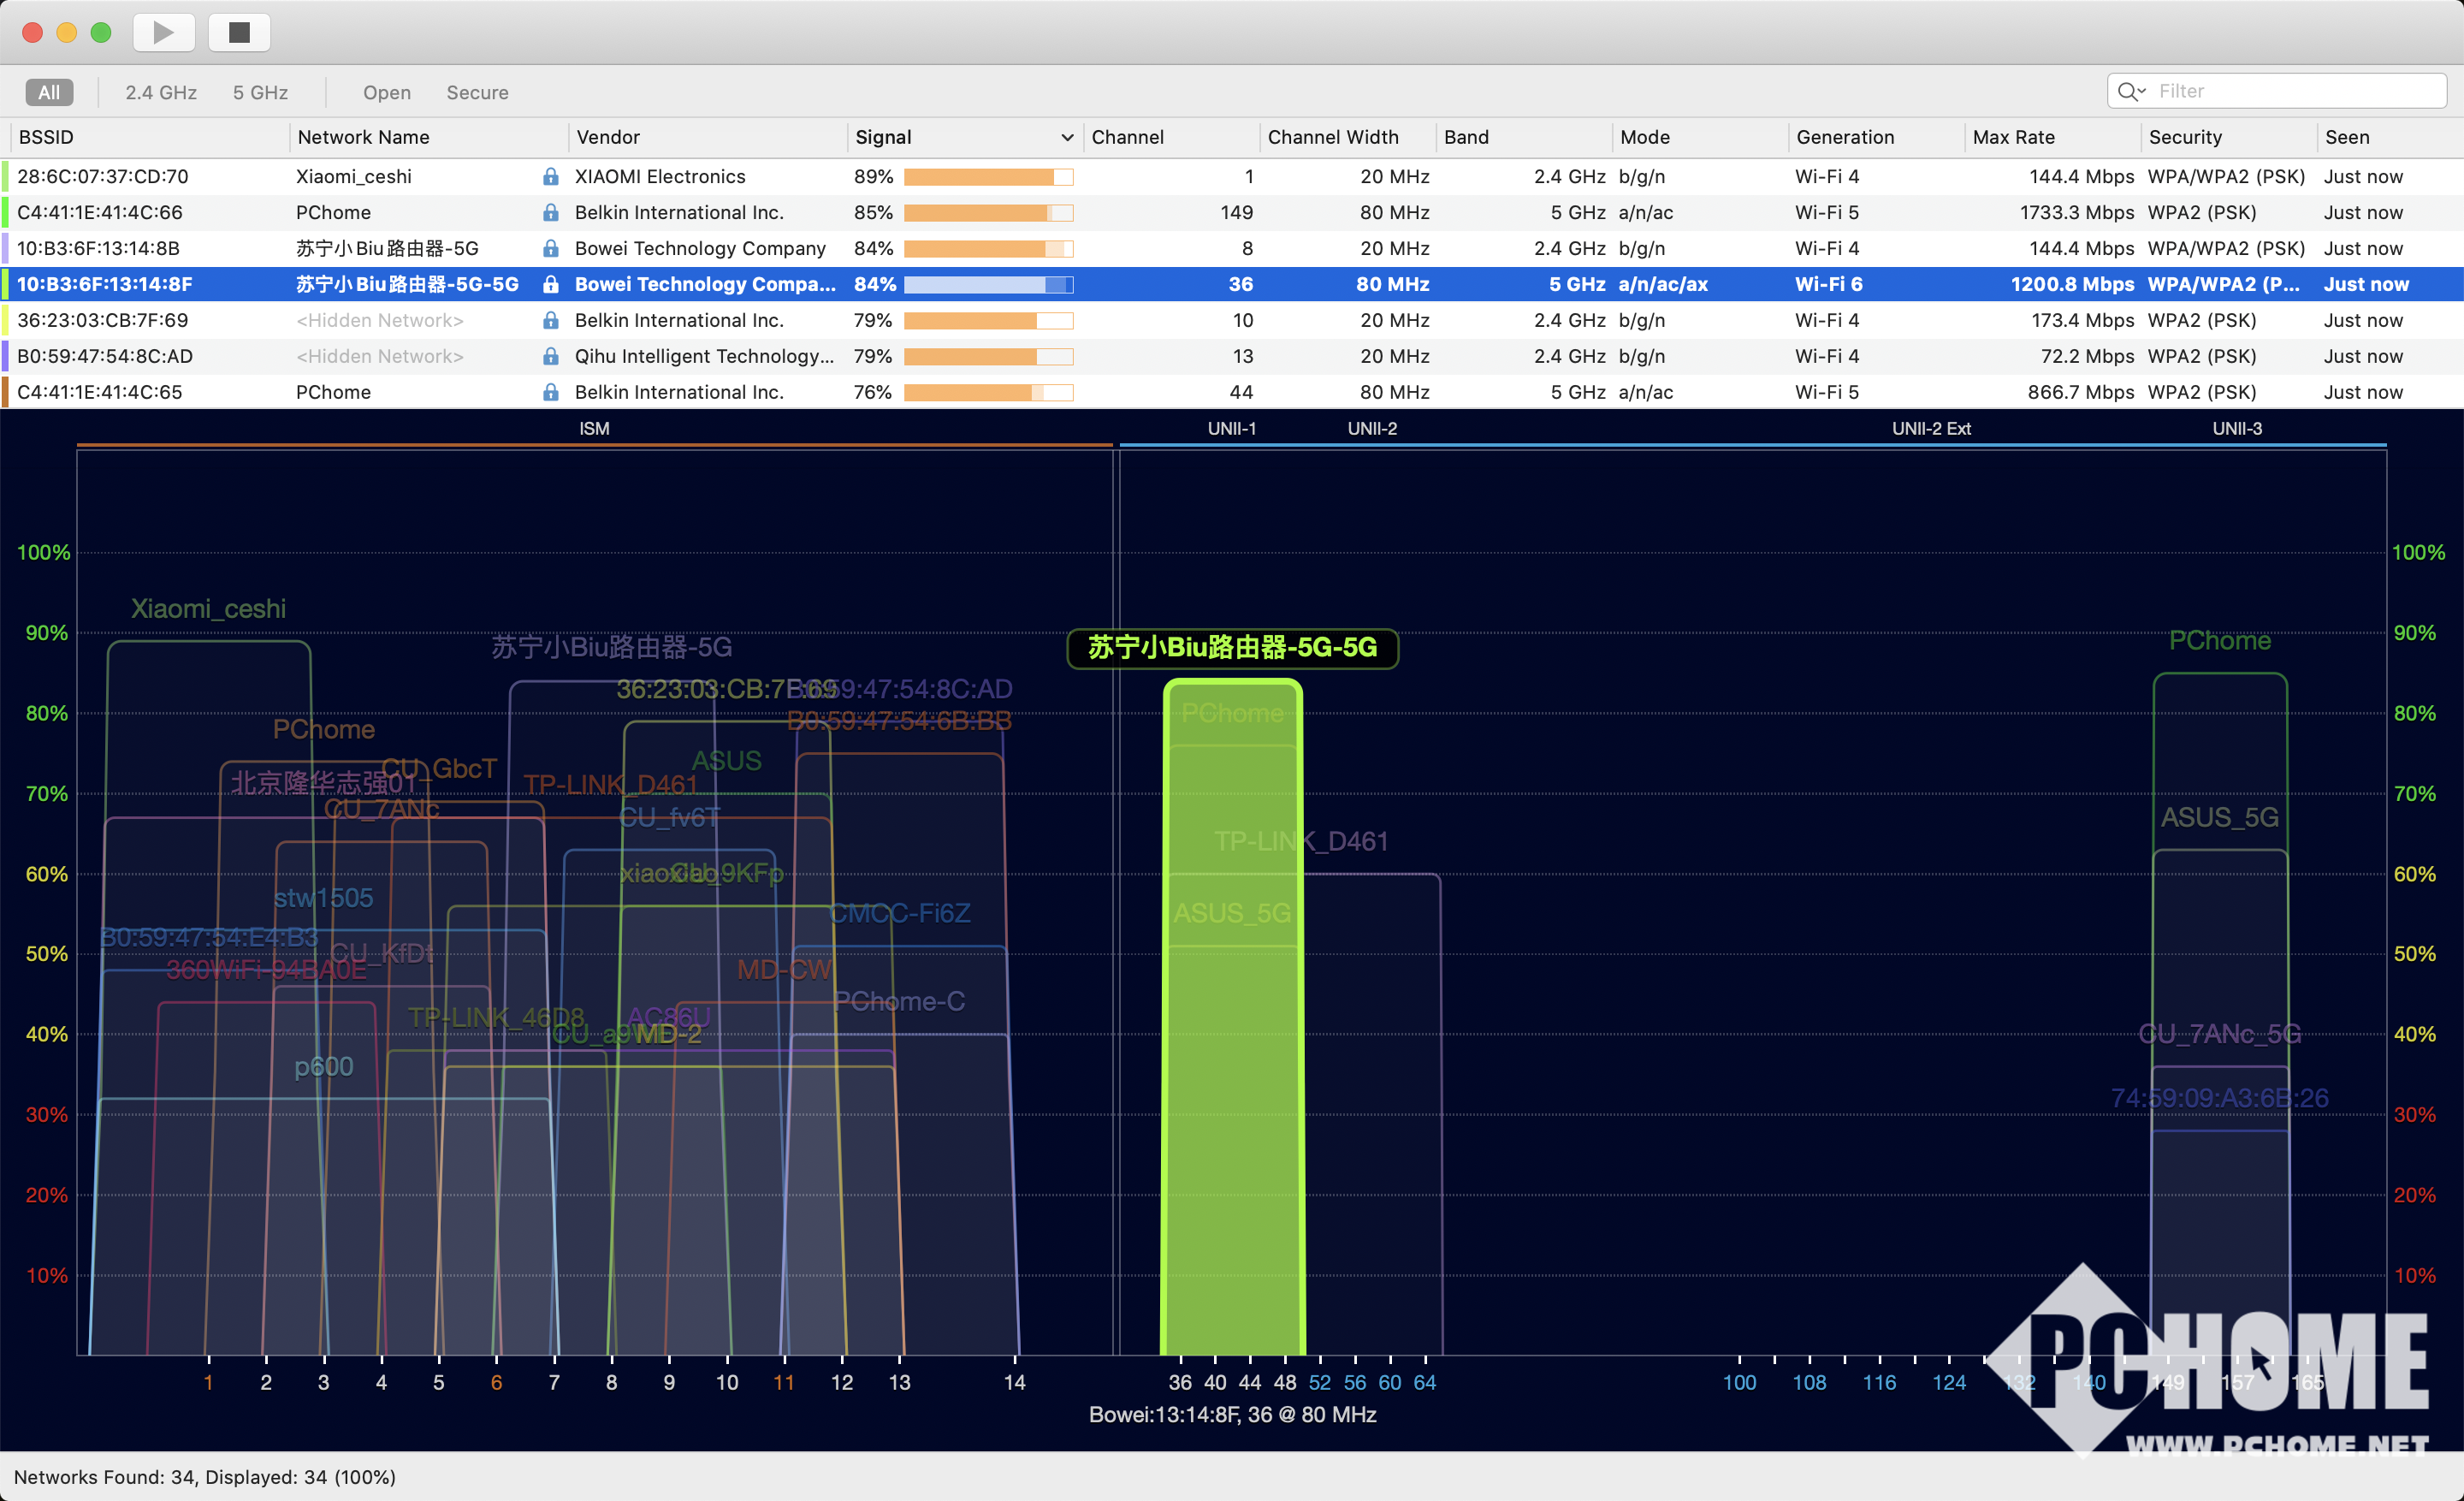Click the 1733.3 Mbps max rate cell
The width and height of the screenshot is (2464, 1501).
pos(2076,212)
